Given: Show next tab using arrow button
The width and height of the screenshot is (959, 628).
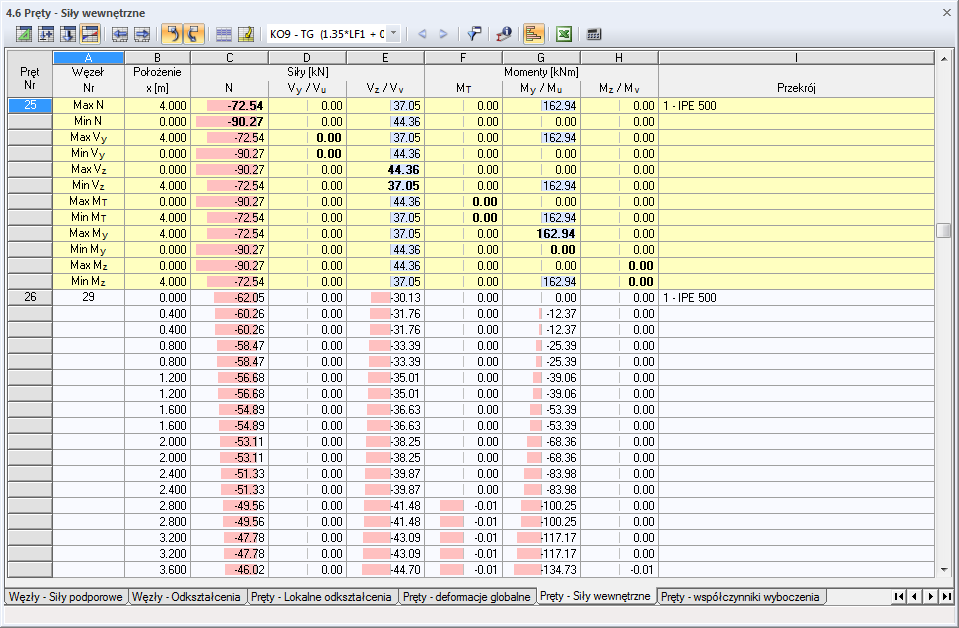Looking at the screenshot, I should point(930,596).
